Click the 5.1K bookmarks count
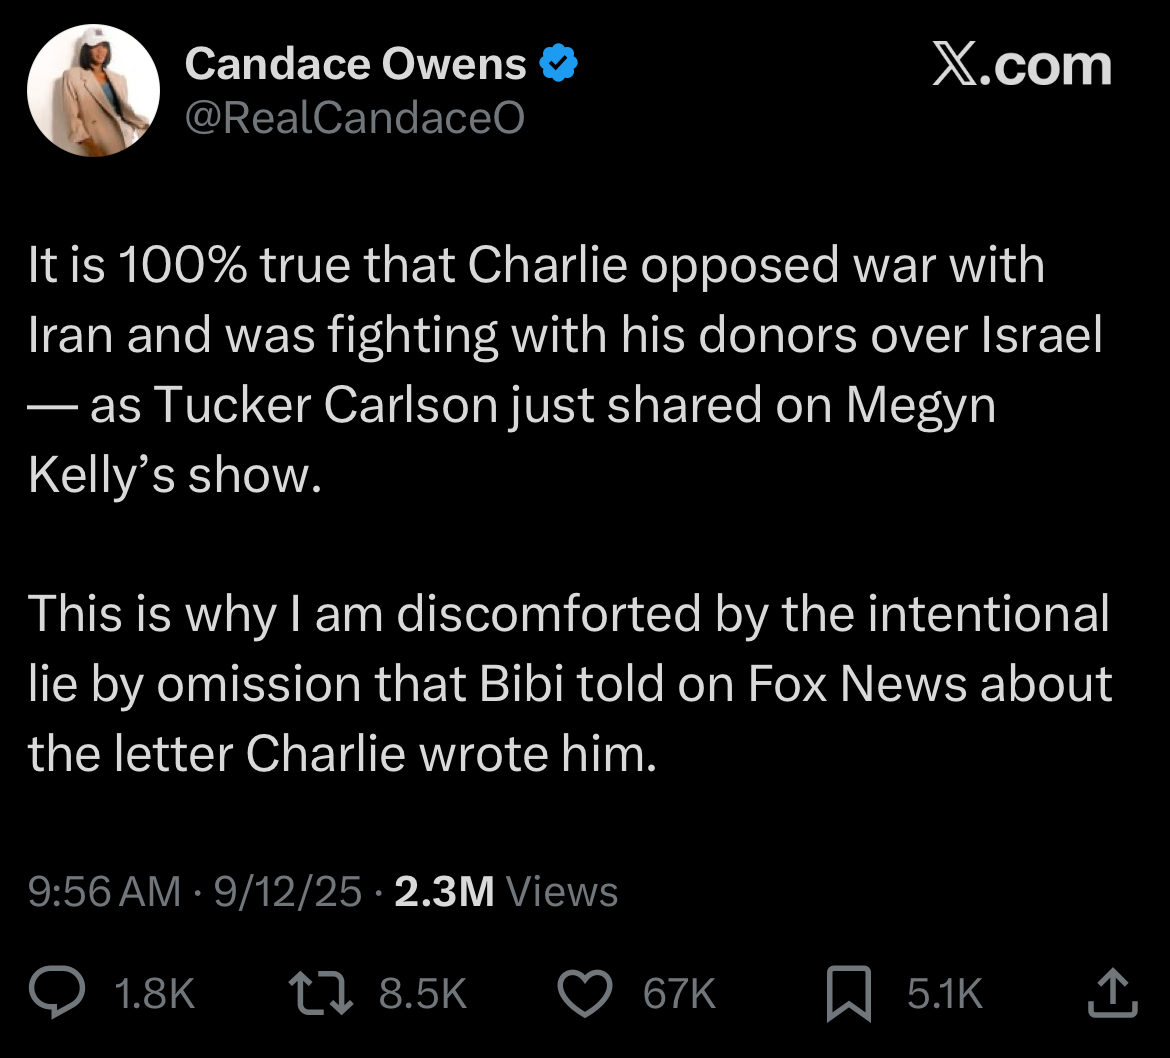This screenshot has width=1170, height=1058. (945, 994)
